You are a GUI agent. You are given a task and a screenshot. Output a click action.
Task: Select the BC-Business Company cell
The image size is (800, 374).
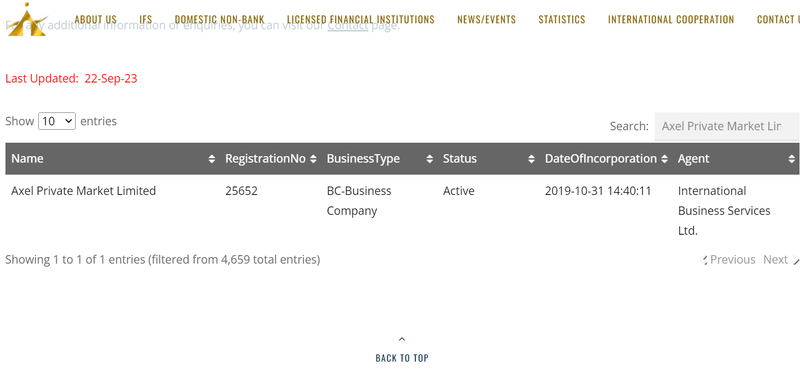tap(359, 201)
